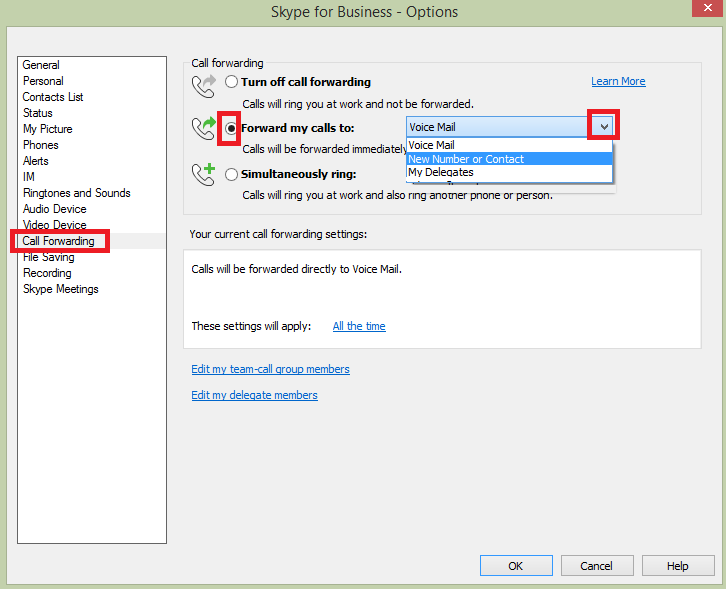Click the green arrow phone icon for forwarding
Viewport: 726px width, 589px height.
[x=204, y=128]
